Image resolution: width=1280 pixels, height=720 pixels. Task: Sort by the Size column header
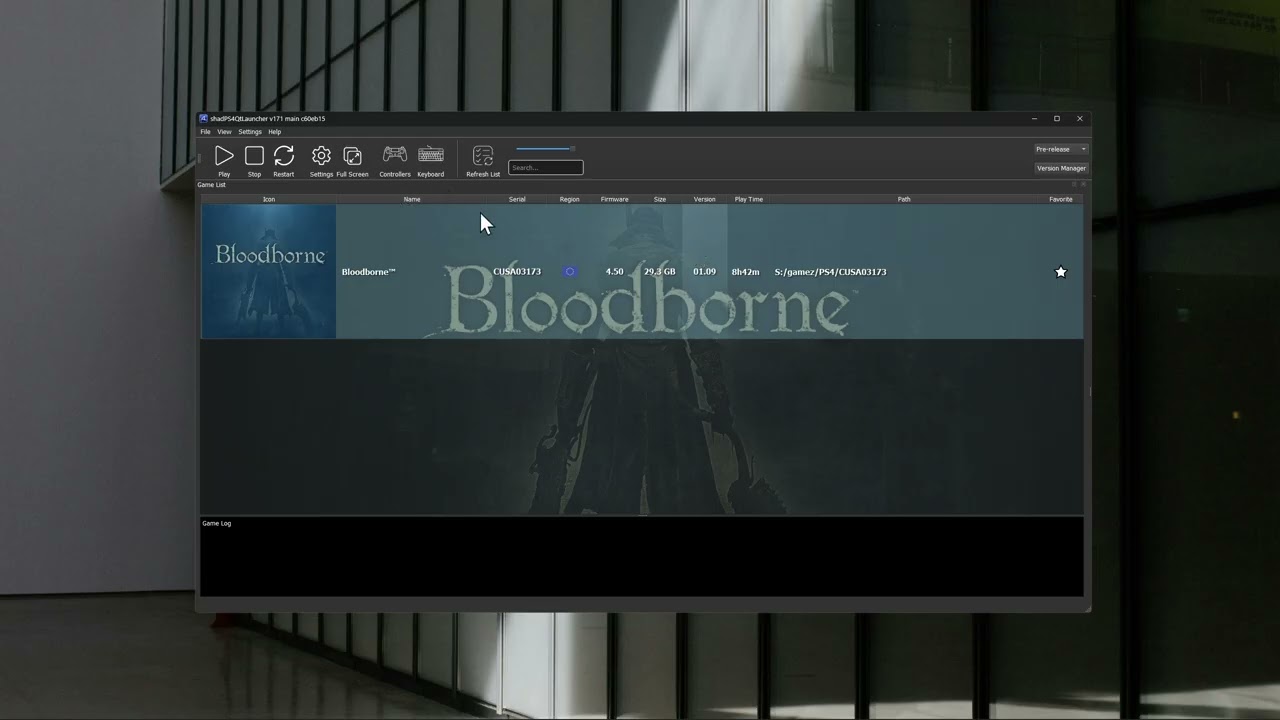(x=660, y=199)
